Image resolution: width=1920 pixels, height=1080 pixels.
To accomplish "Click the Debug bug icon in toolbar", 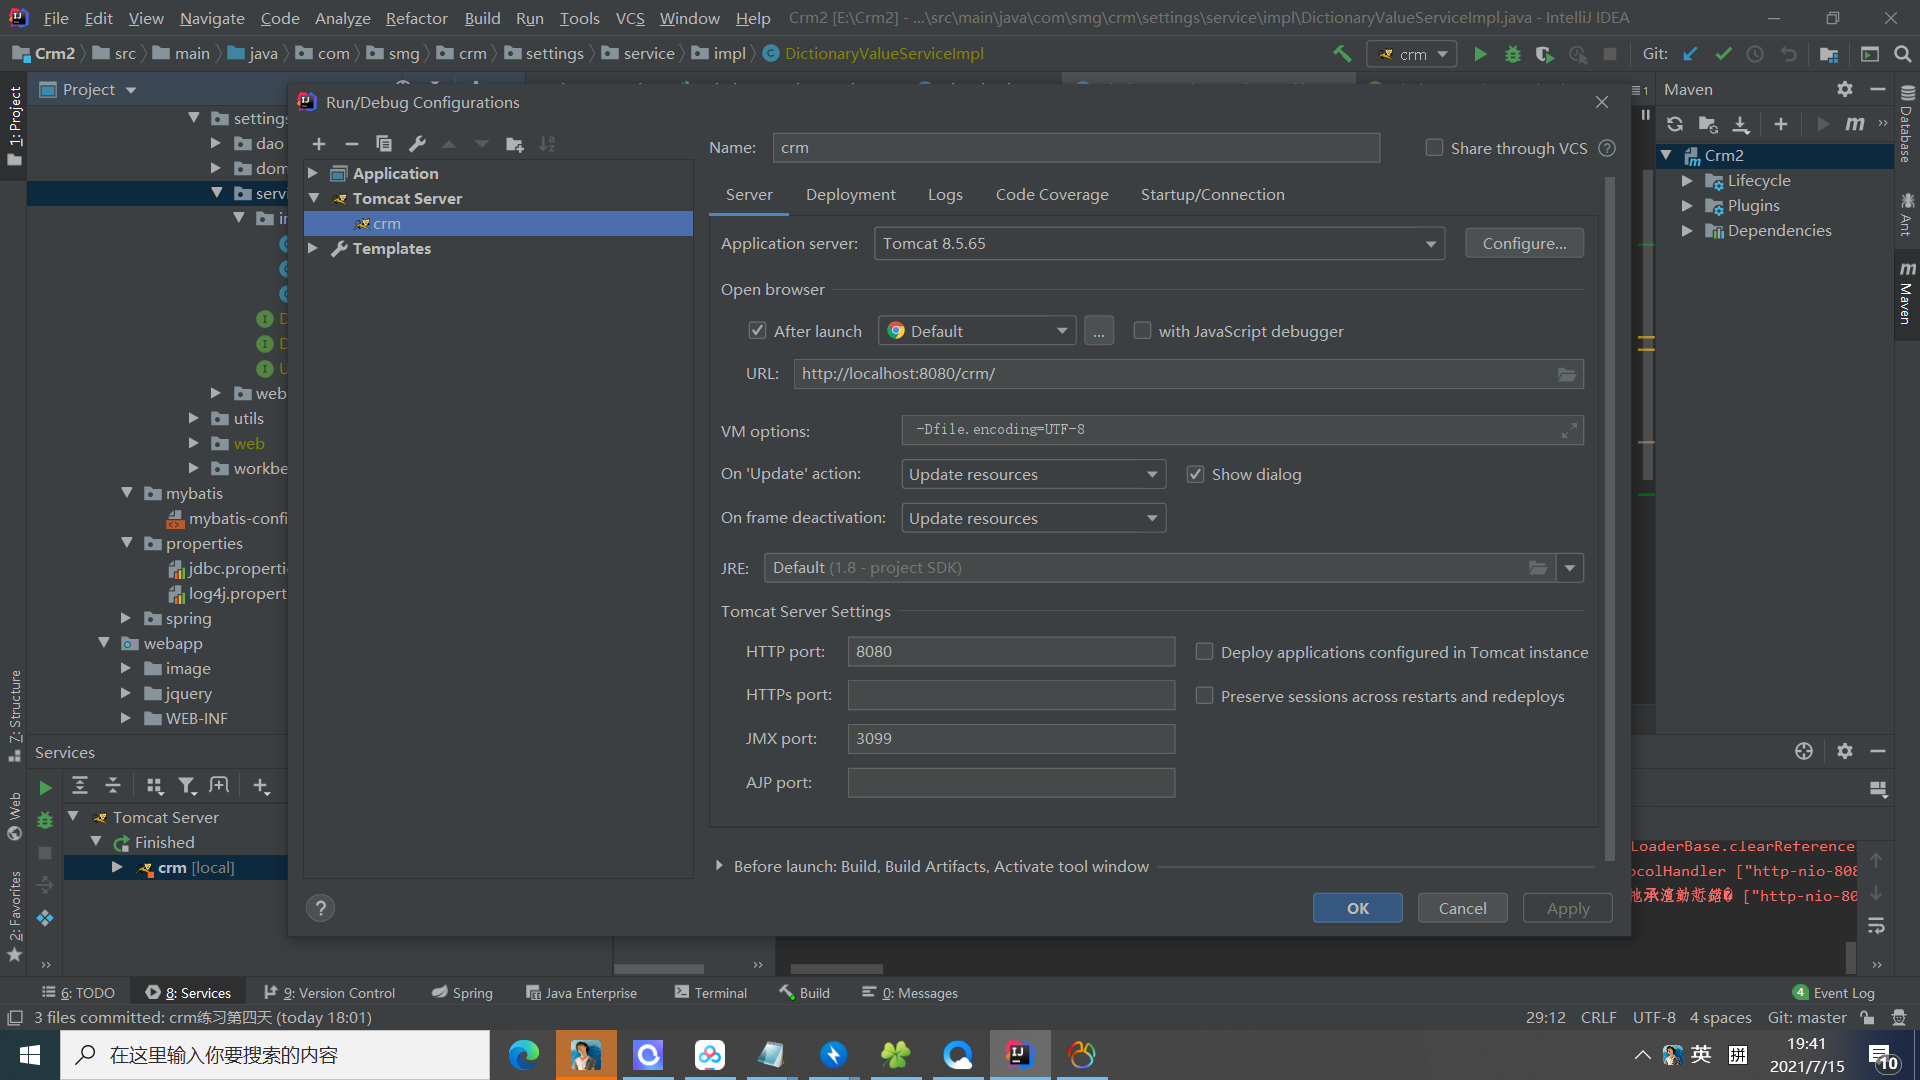I will (1513, 54).
